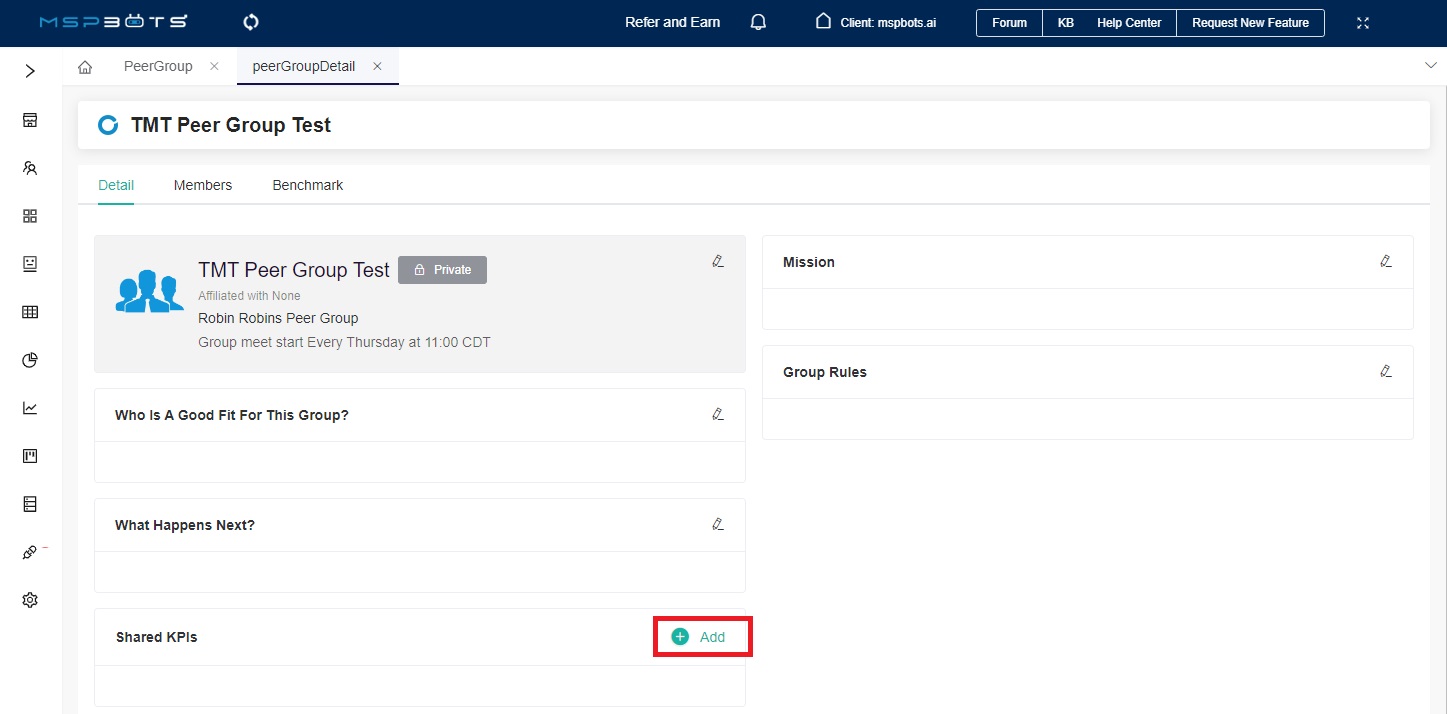Toggle fullscreen mode icon

(1363, 23)
